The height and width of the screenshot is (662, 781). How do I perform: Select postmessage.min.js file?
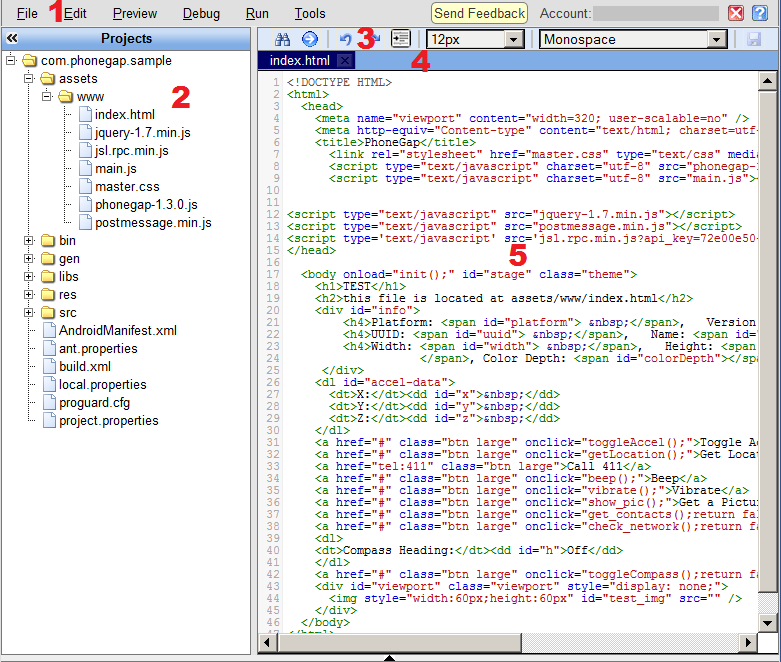pos(153,222)
